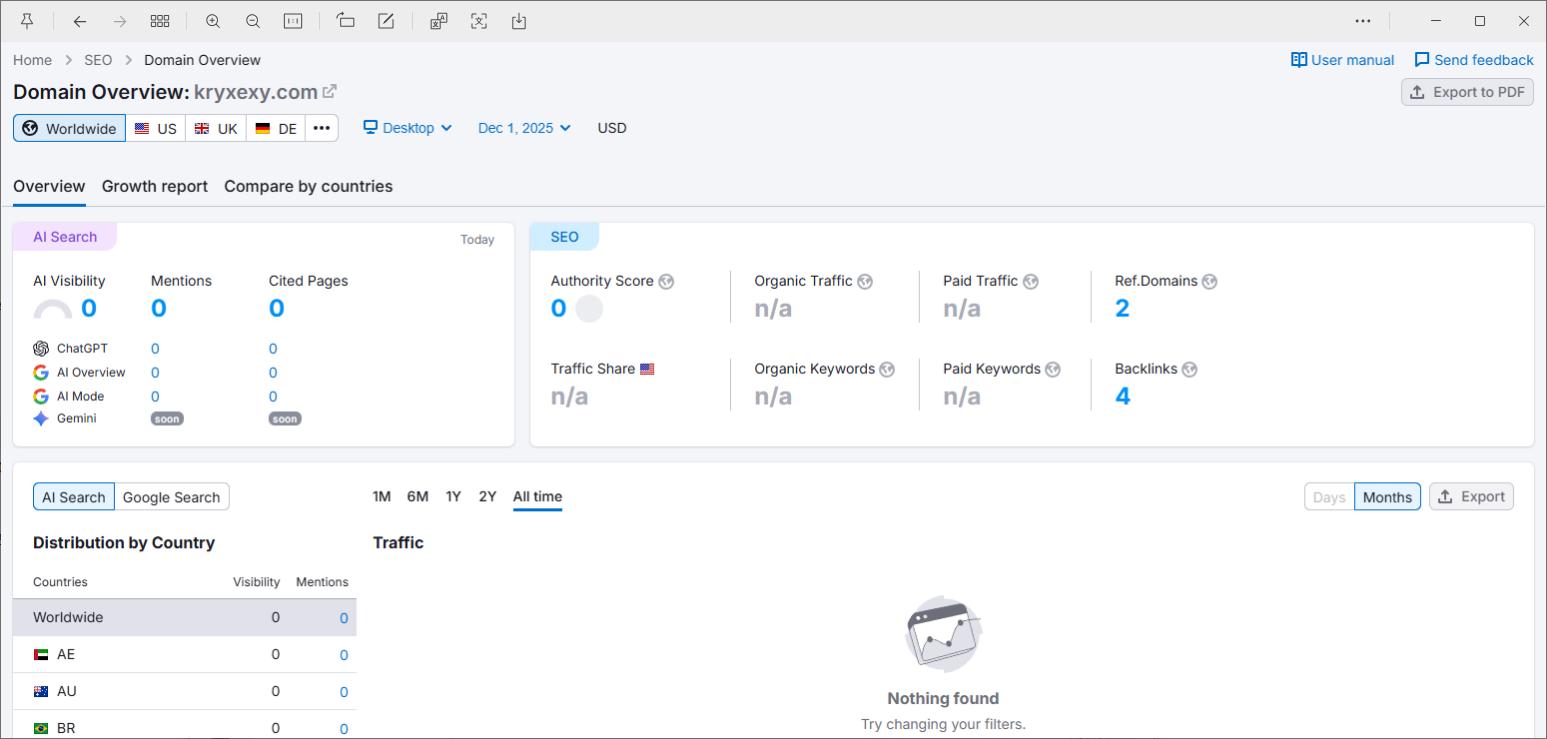
Task: Click the info globe next to Backlinks
Action: tap(1190, 370)
